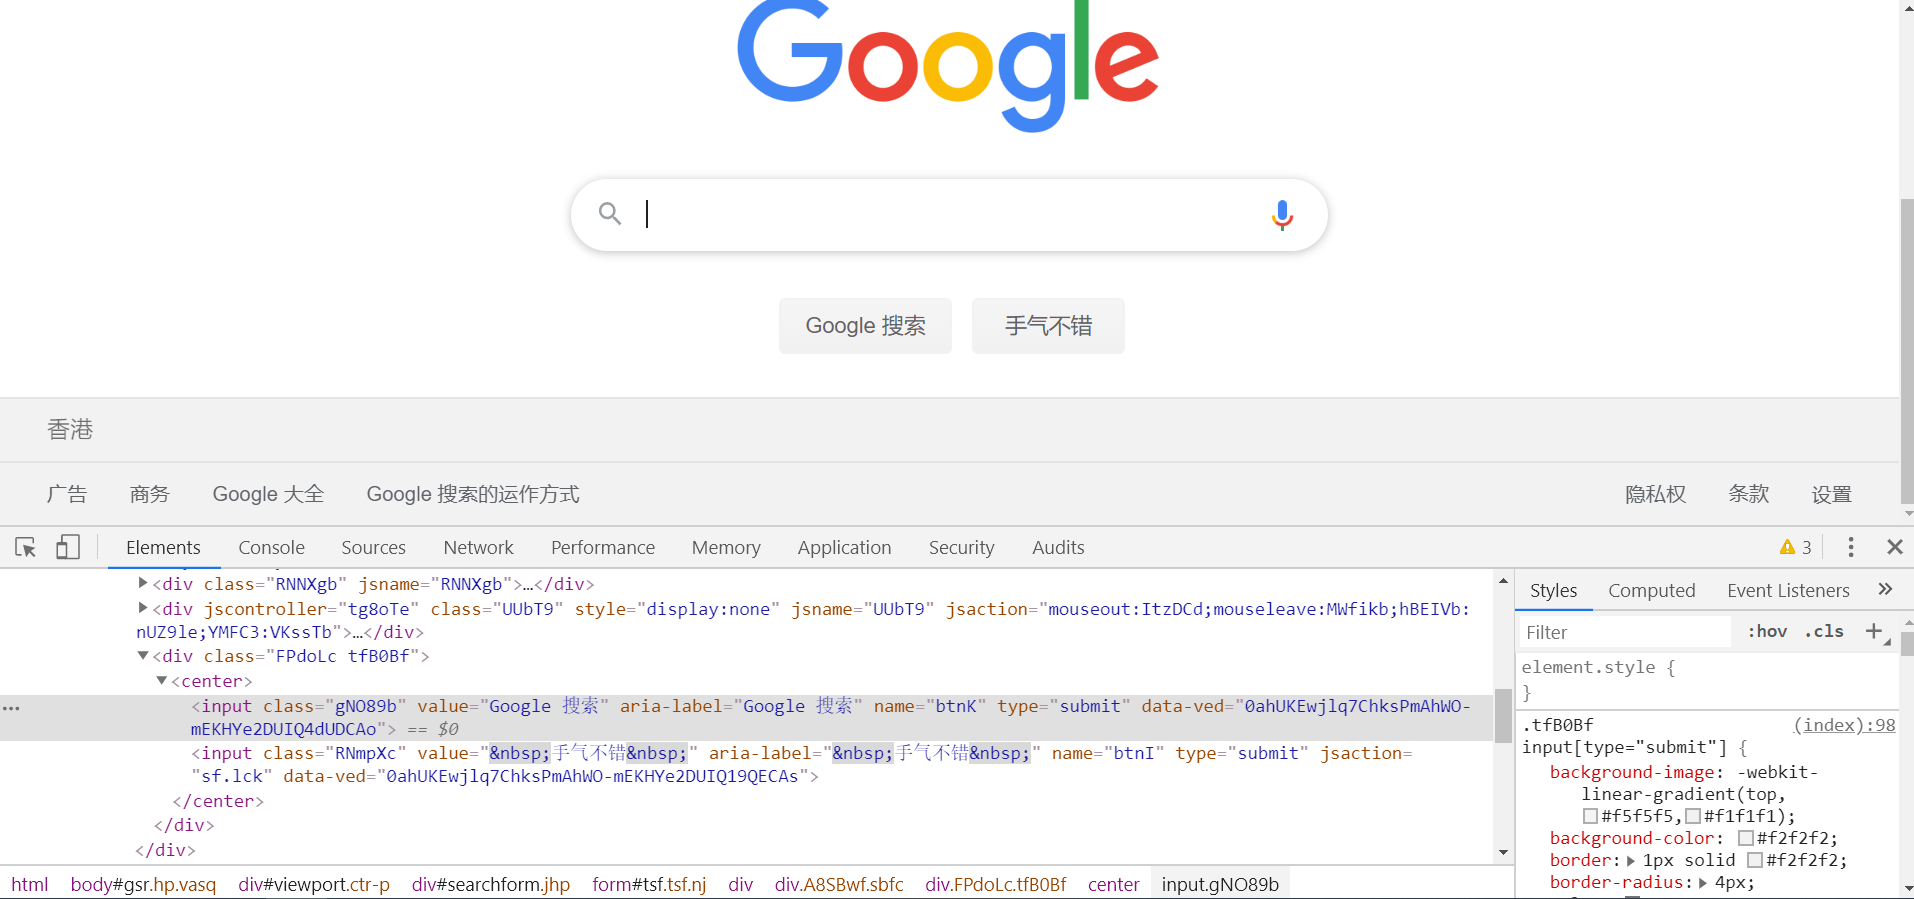Expand the div jscontroller tg8oTe node
1914x899 pixels.
pyautogui.click(x=143, y=608)
